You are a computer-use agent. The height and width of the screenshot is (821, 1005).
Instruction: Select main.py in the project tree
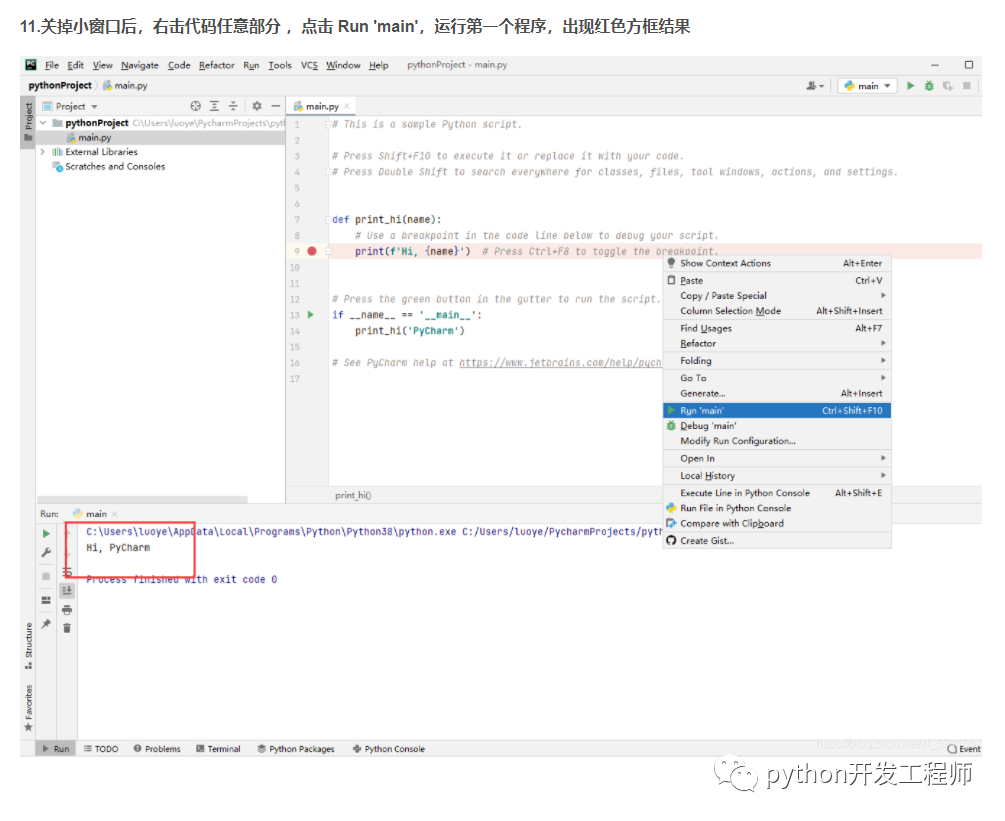coord(94,138)
